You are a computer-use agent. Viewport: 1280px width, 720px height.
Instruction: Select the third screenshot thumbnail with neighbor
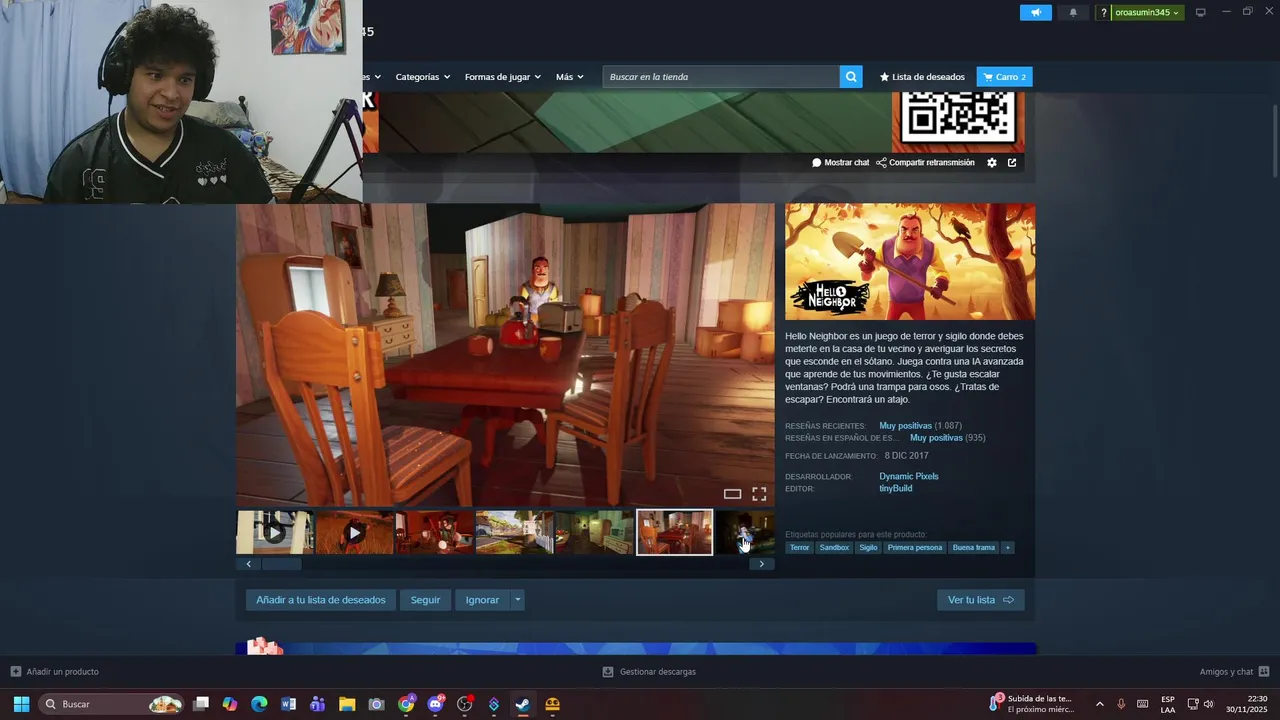pos(434,532)
